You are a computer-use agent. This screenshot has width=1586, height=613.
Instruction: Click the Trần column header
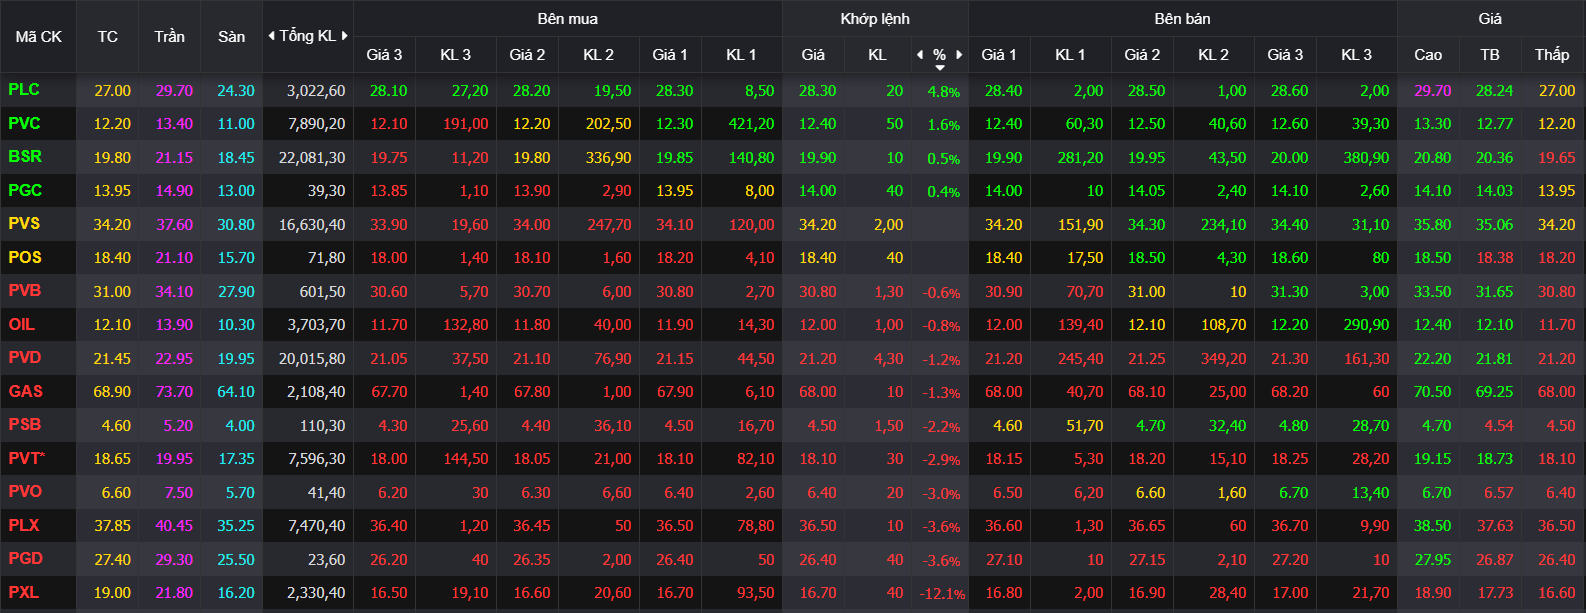click(170, 36)
